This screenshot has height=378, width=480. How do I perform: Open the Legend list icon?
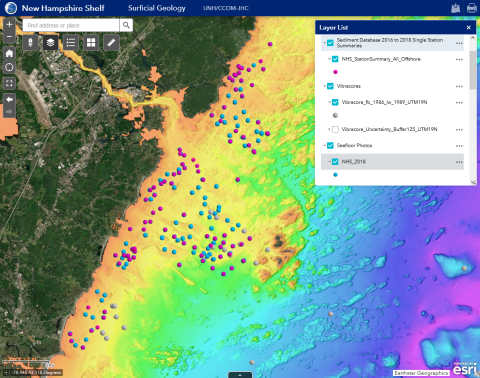71,43
